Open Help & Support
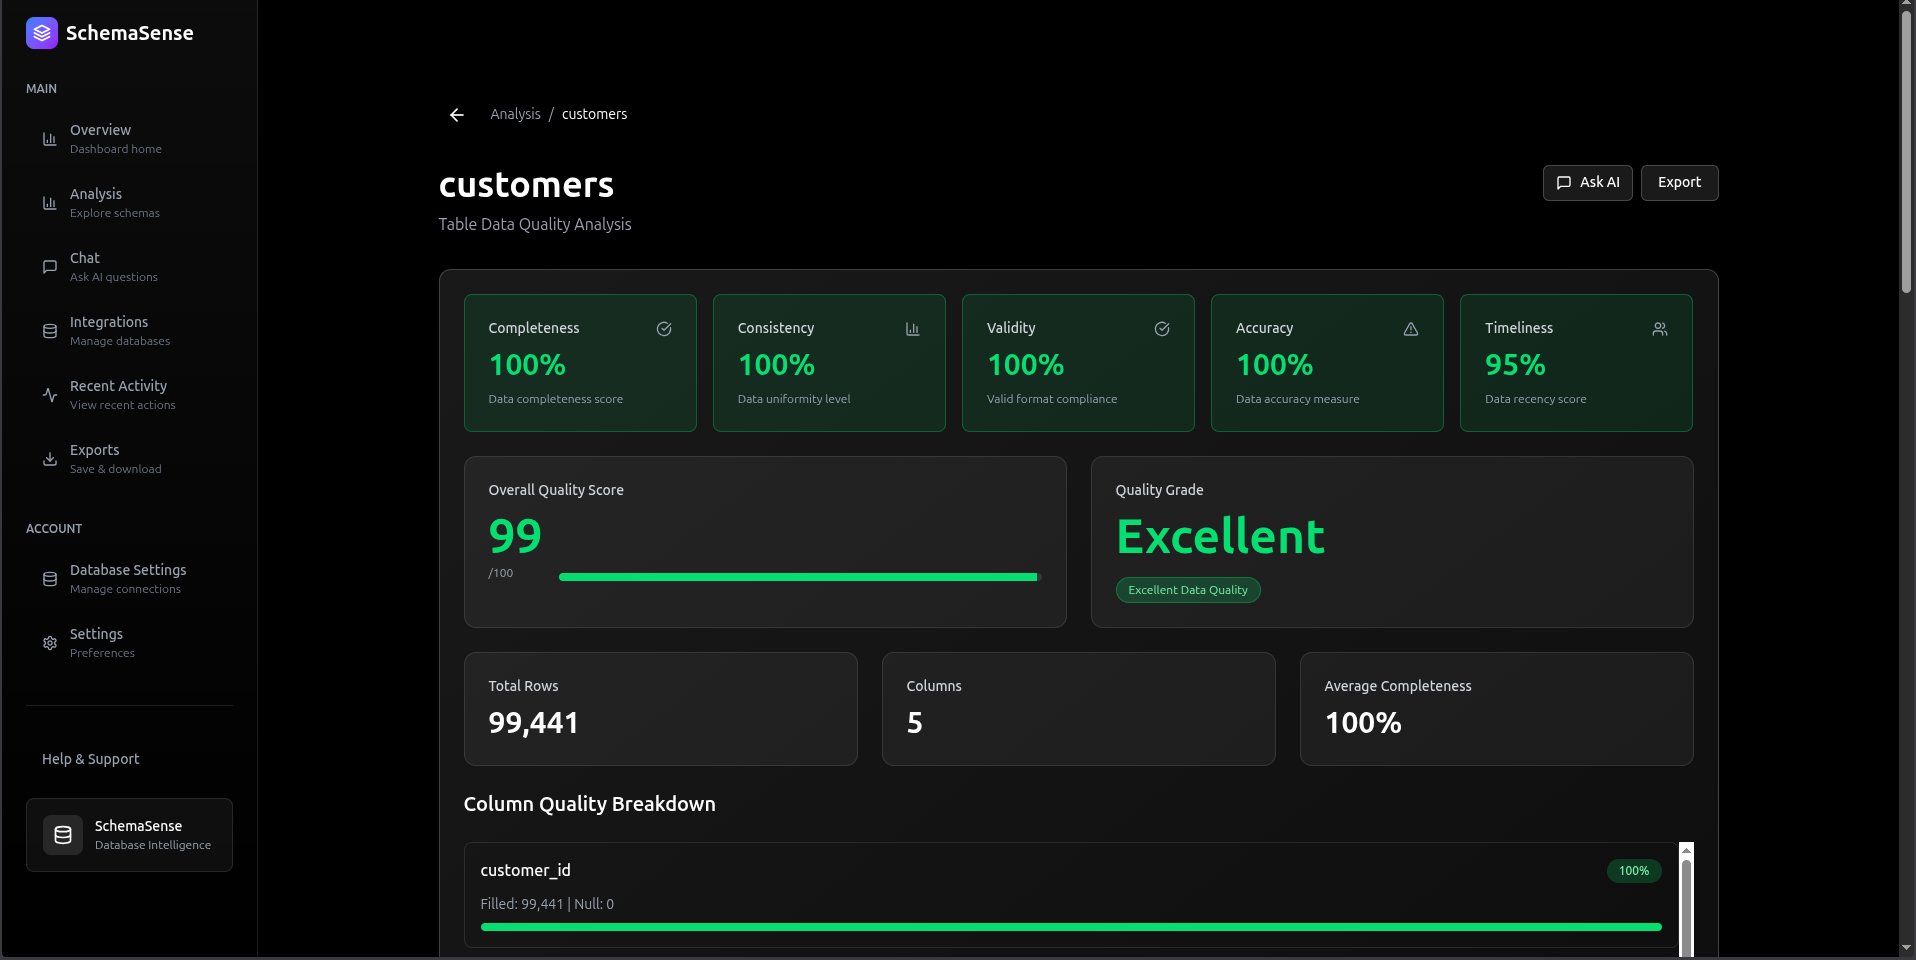The height and width of the screenshot is (960, 1916). click(x=90, y=758)
